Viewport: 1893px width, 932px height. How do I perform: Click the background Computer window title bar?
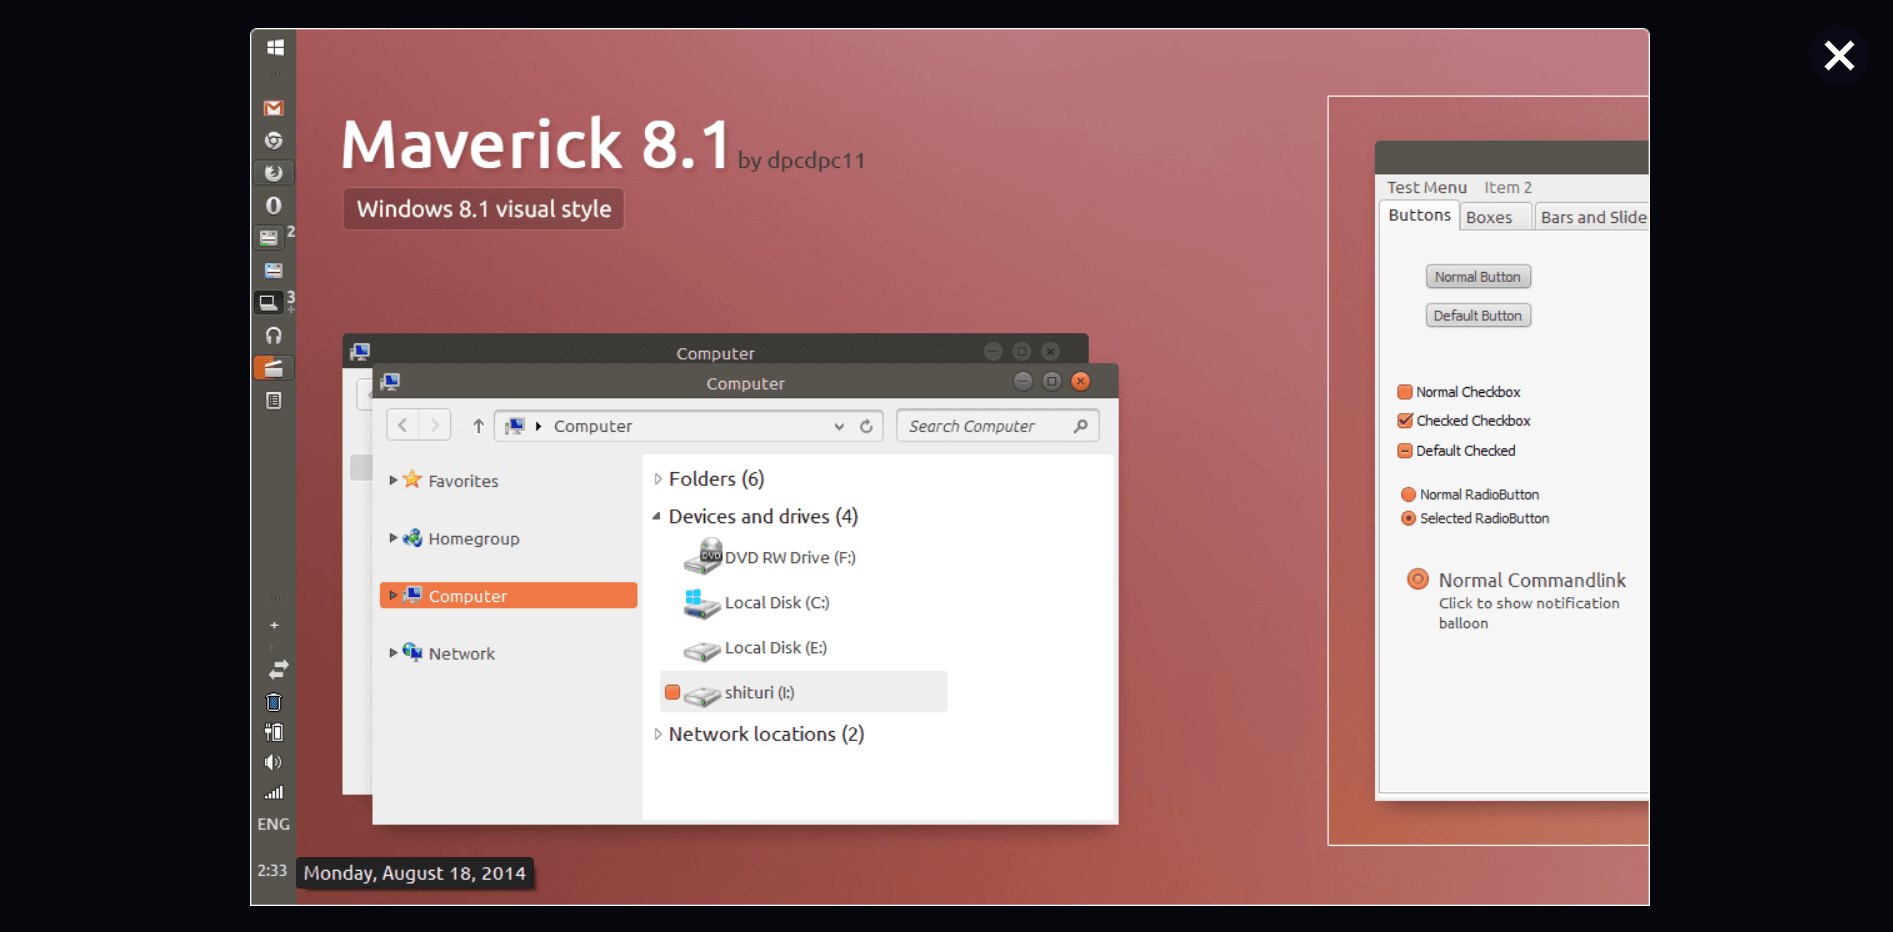pos(715,348)
